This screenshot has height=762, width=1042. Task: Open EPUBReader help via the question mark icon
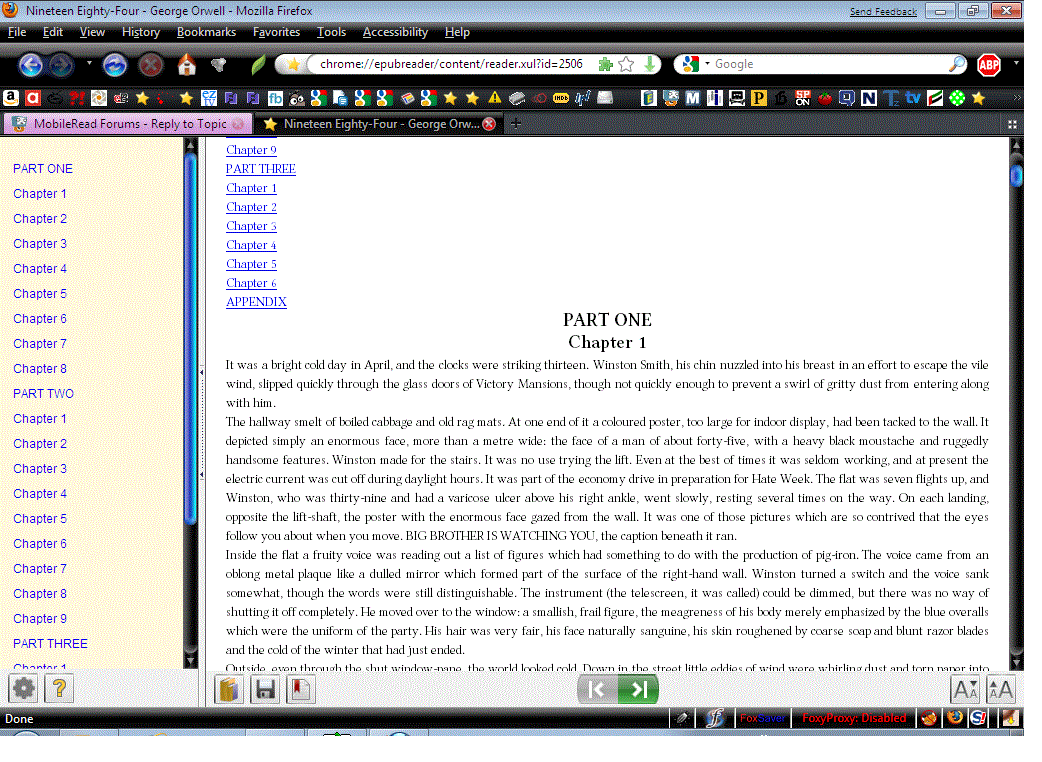coord(59,688)
